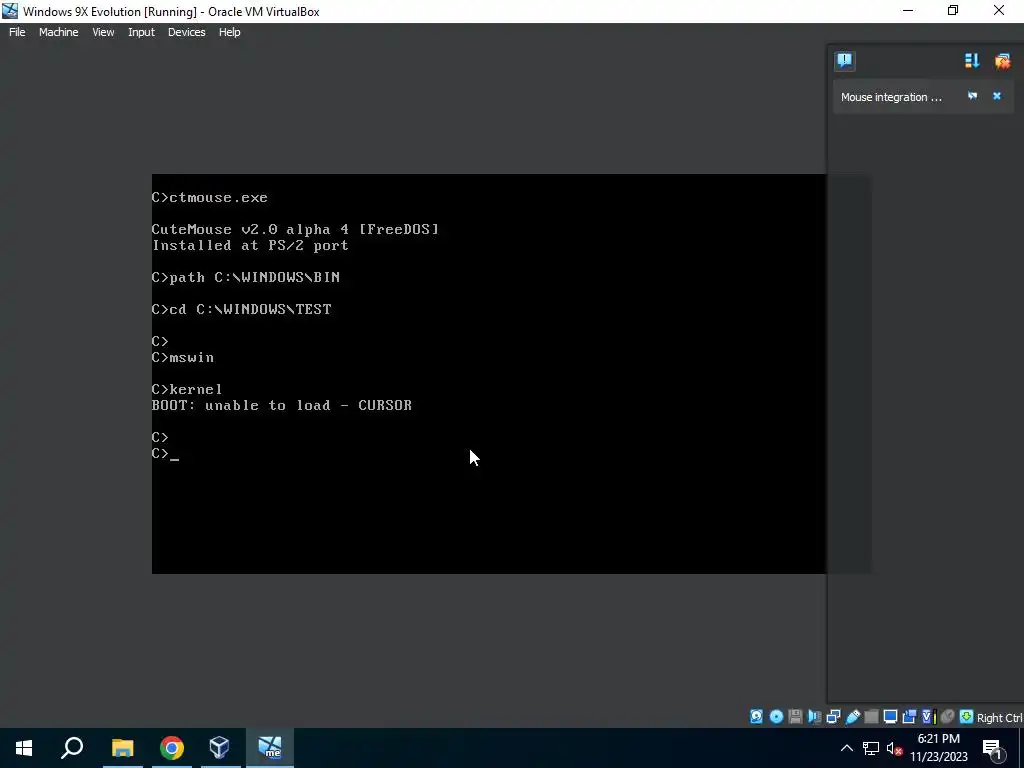Open the taskbar clock and date
The height and width of the screenshot is (768, 1024).
pyautogui.click(x=938, y=748)
